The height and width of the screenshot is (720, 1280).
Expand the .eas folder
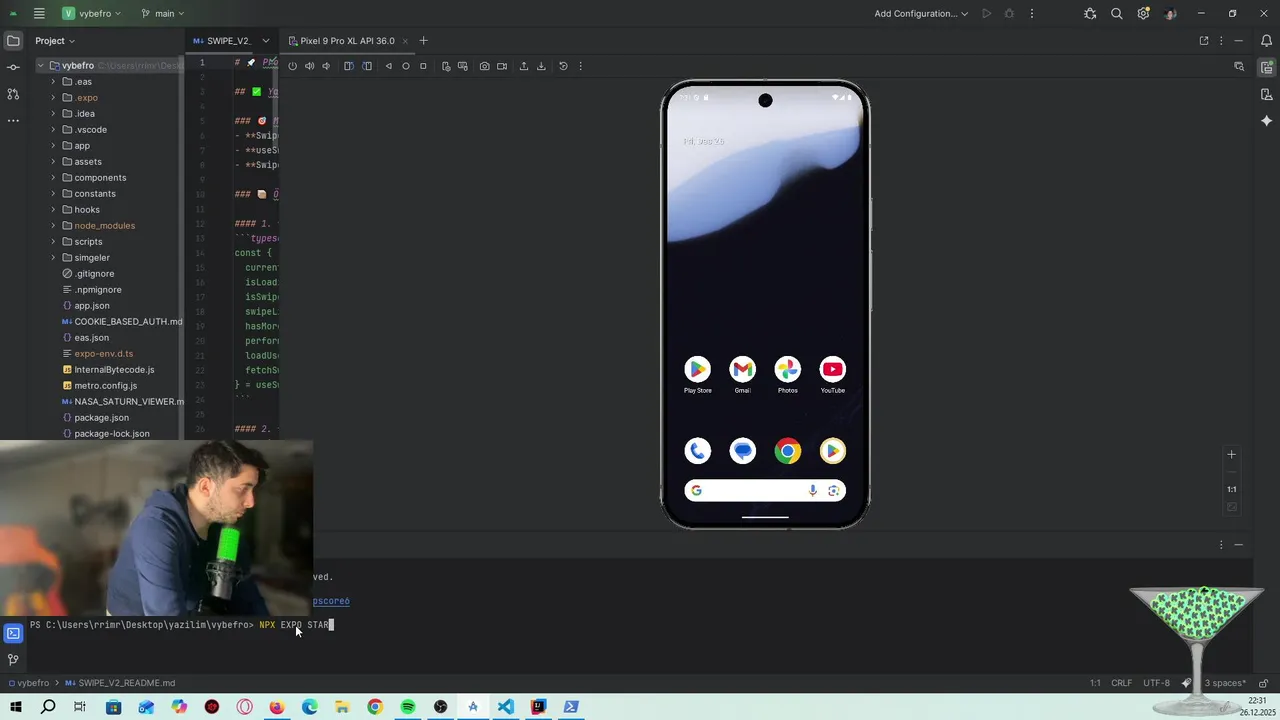pyautogui.click(x=53, y=82)
